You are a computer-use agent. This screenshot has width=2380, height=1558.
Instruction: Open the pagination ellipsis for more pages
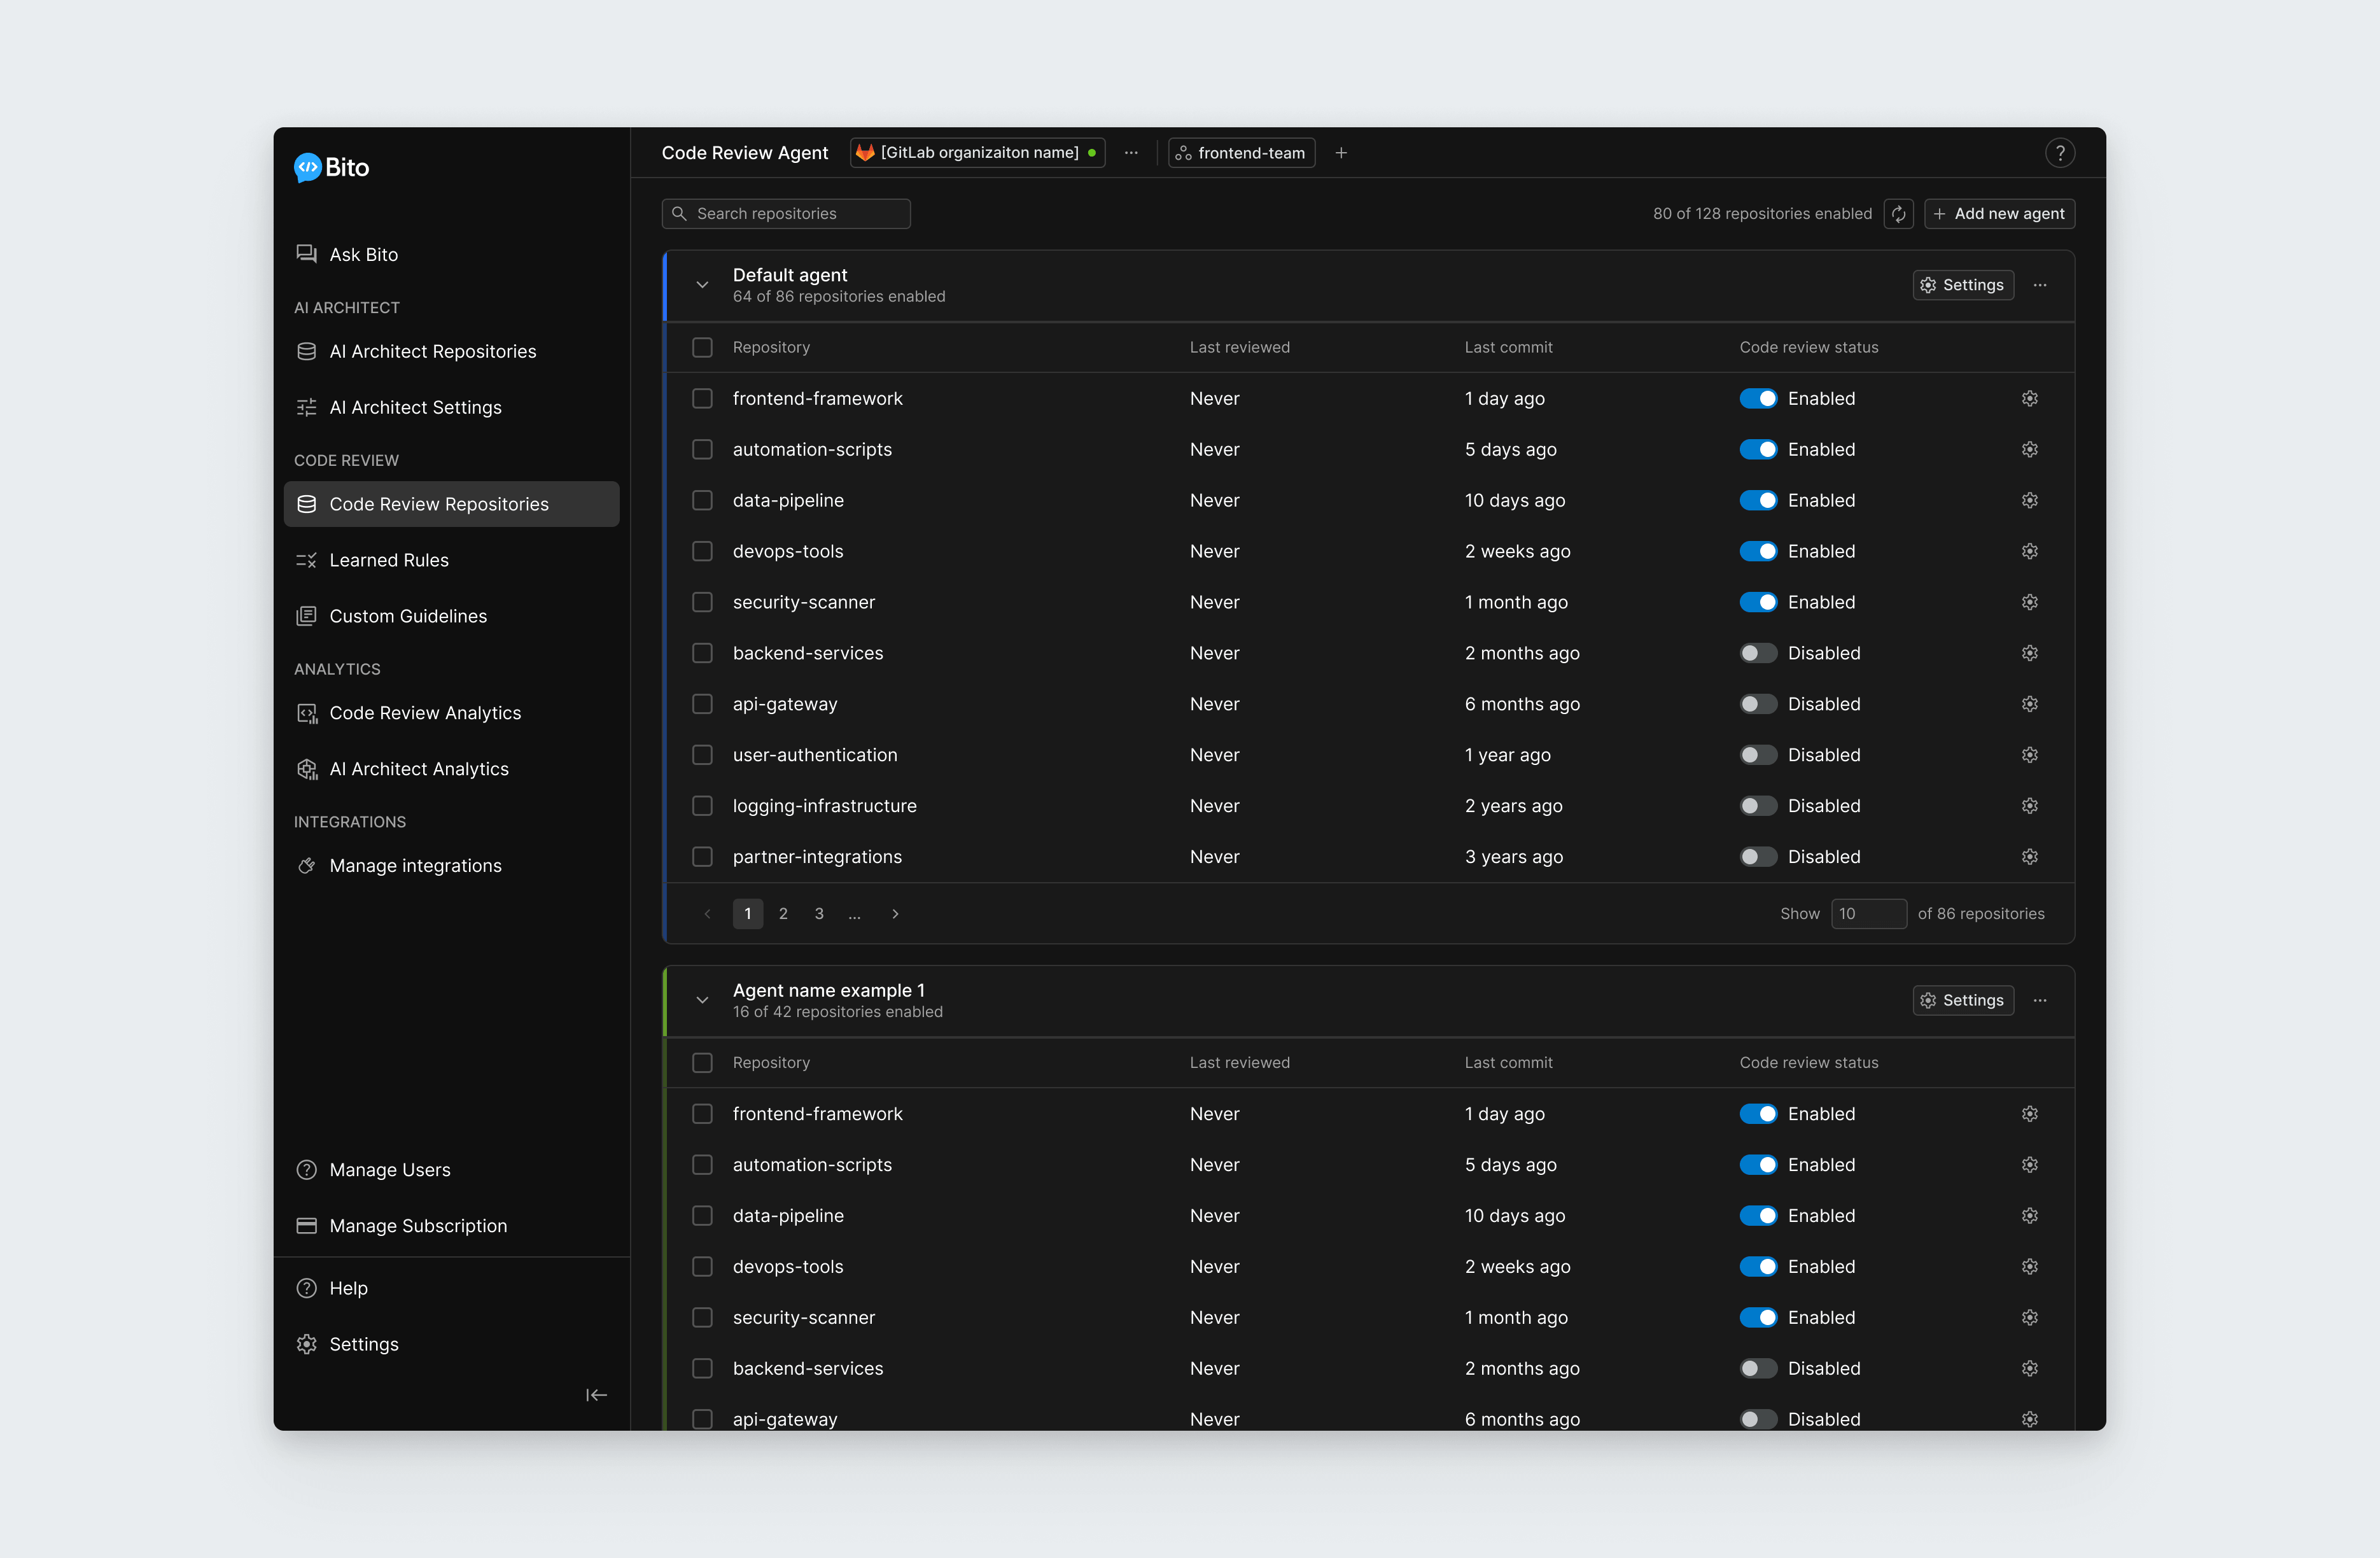click(854, 914)
